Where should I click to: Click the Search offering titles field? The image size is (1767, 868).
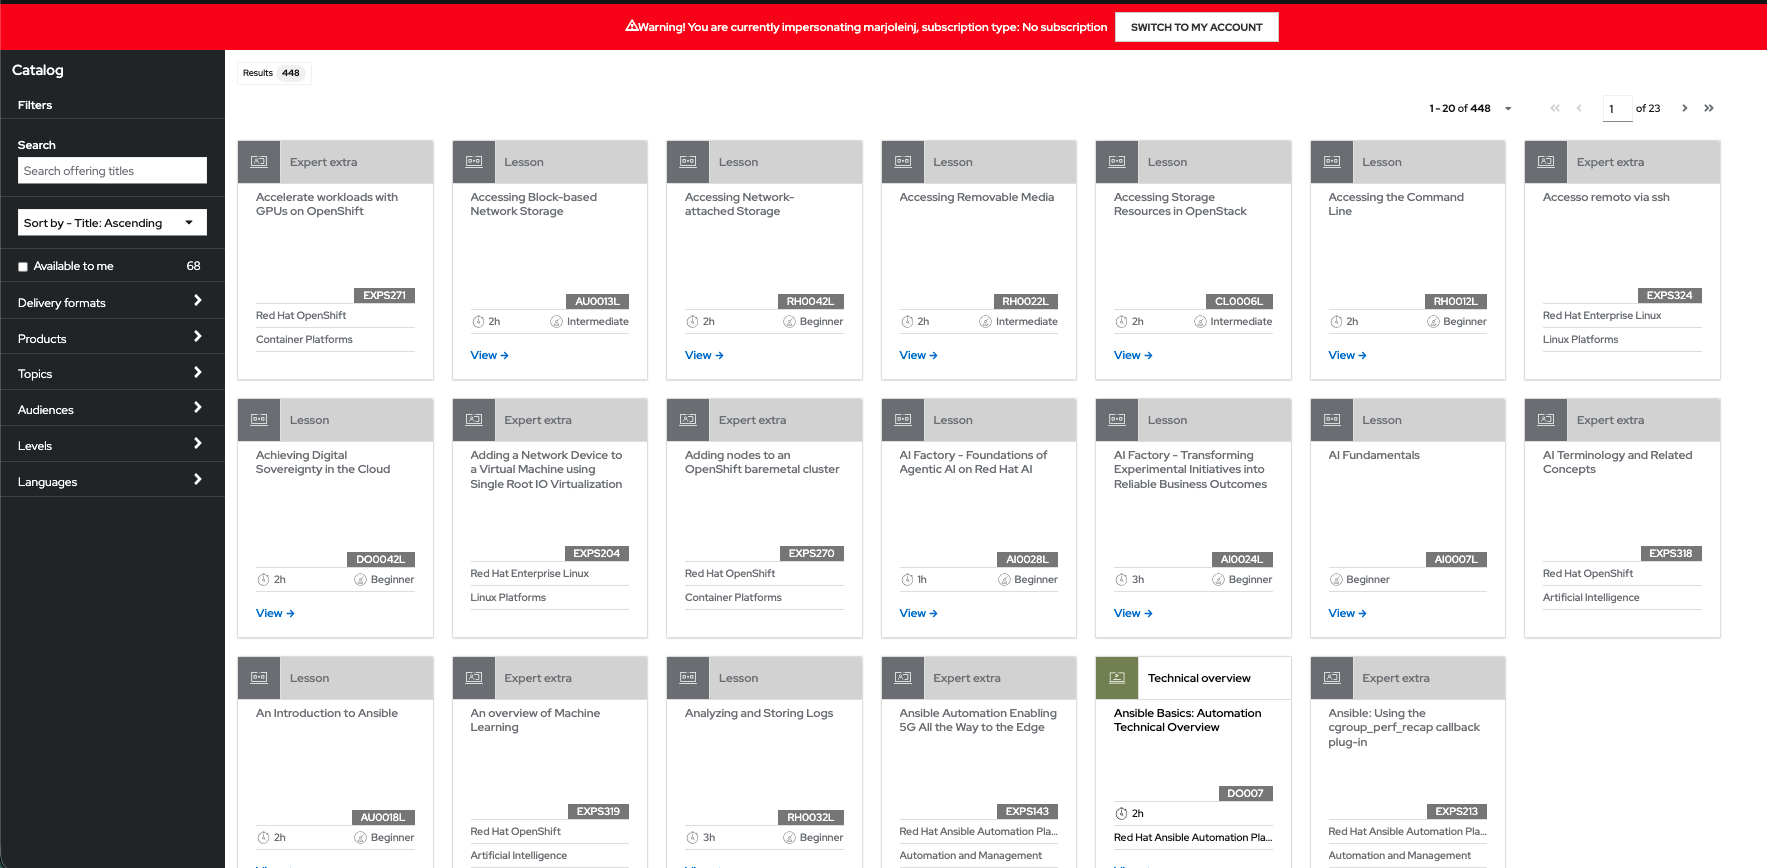[112, 171]
